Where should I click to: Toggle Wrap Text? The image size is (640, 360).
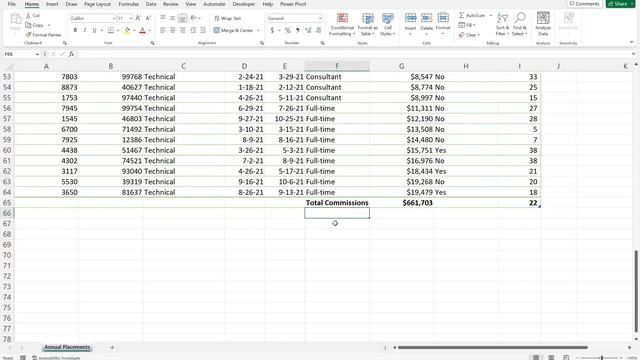click(x=228, y=18)
